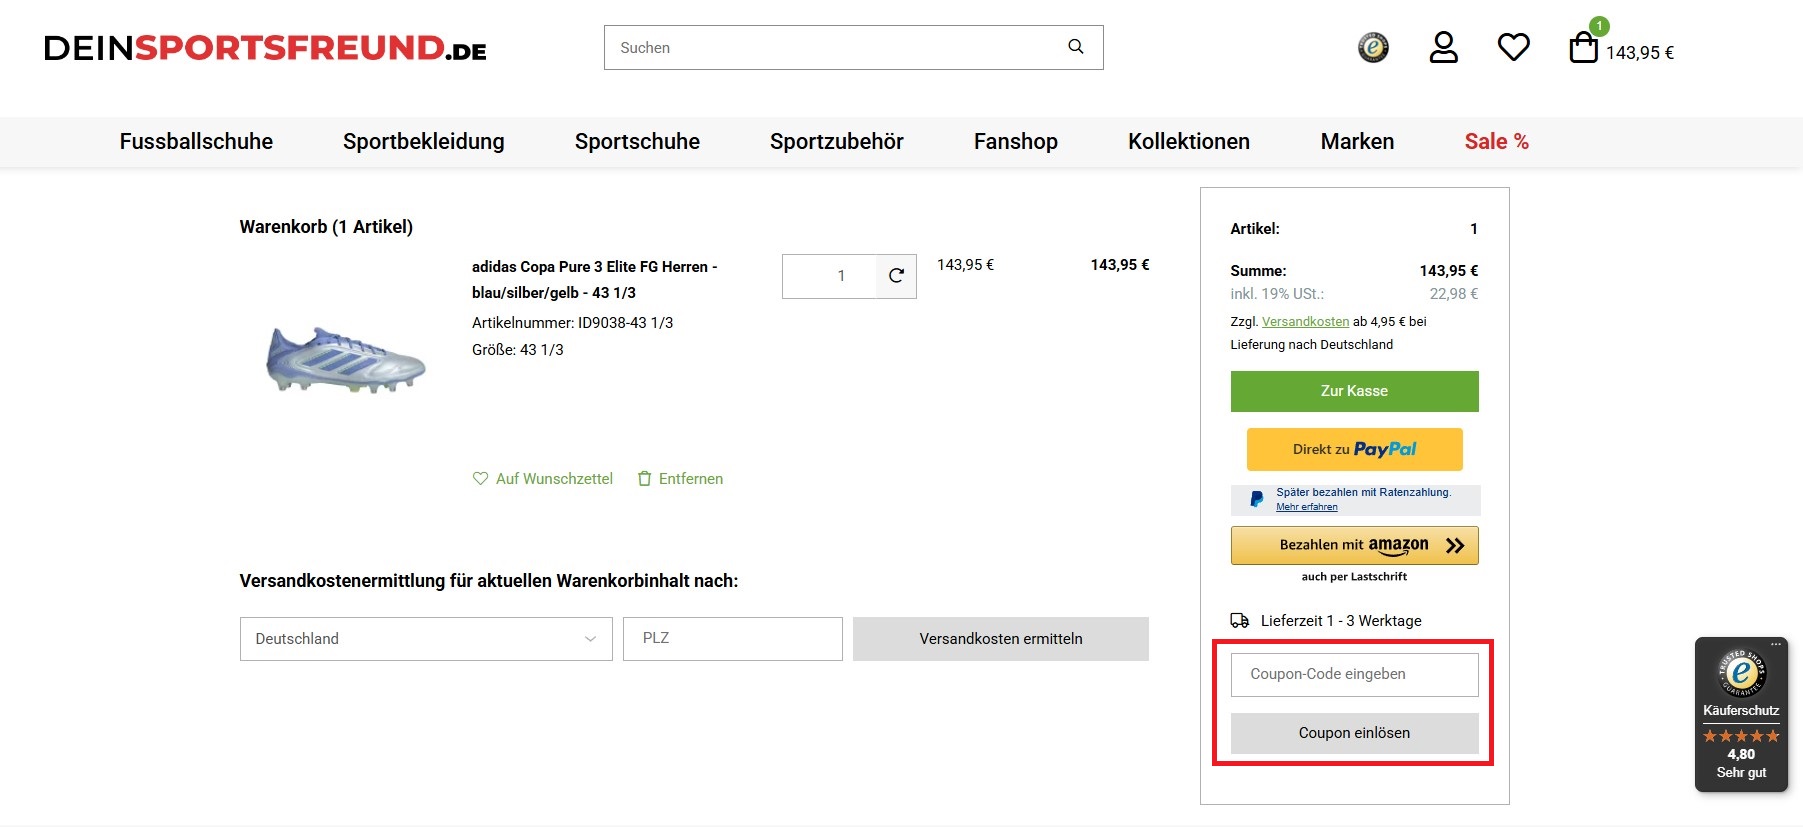1803x827 pixels.
Task: Click the Summe 143,95 € value
Action: point(1448,271)
